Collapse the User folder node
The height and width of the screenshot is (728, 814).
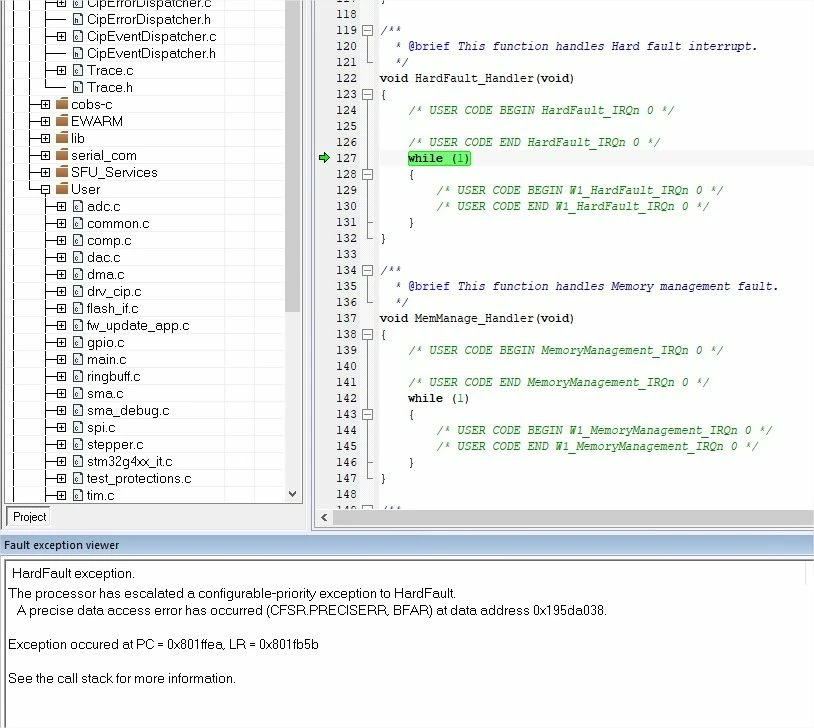(x=45, y=190)
